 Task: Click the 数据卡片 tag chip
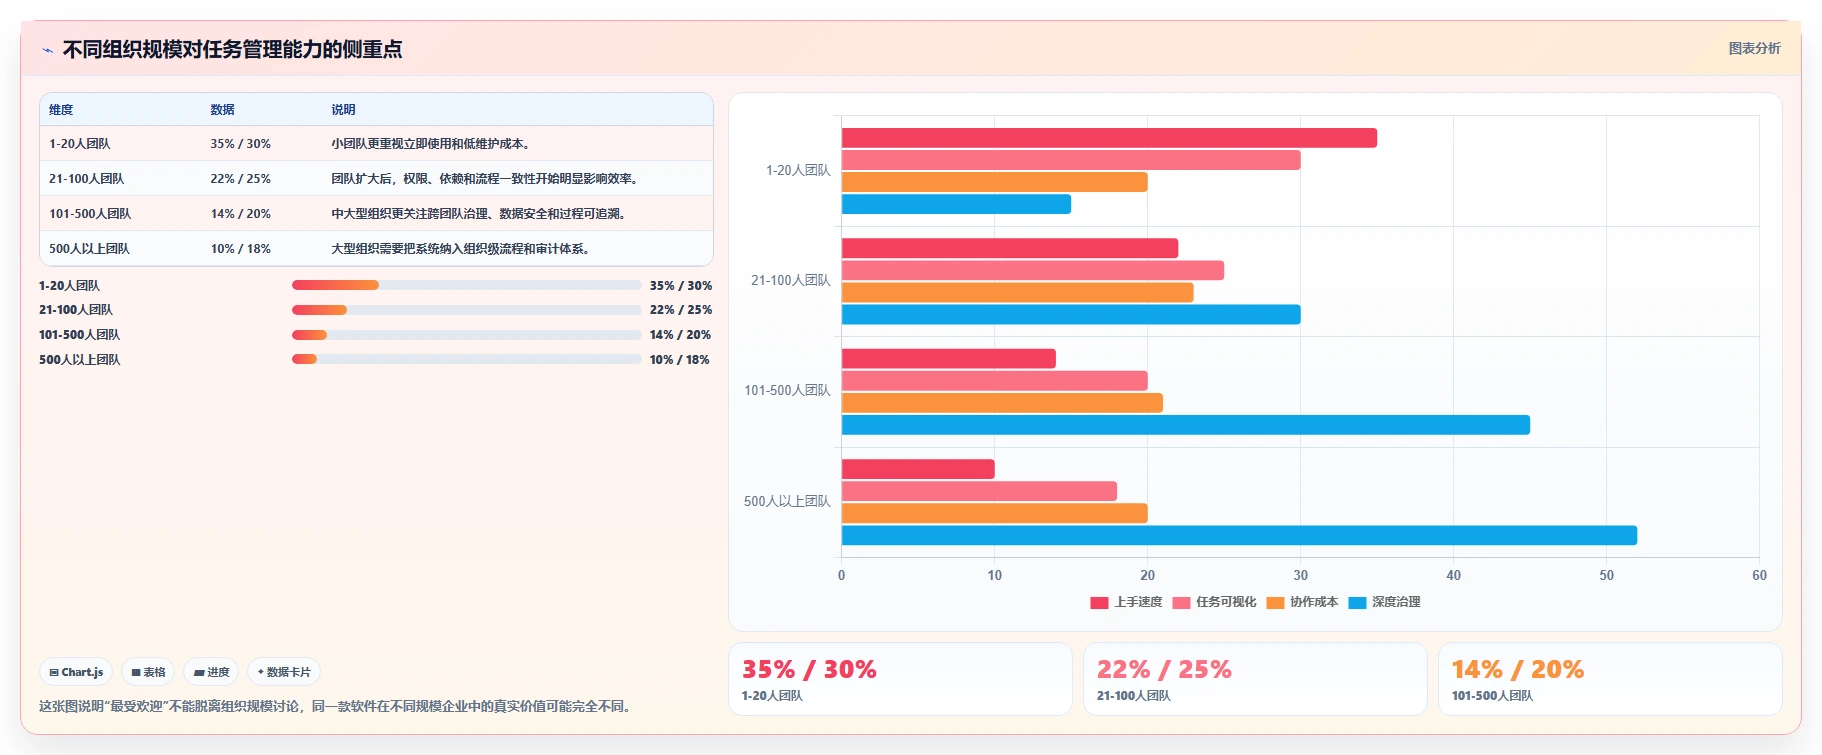click(284, 672)
